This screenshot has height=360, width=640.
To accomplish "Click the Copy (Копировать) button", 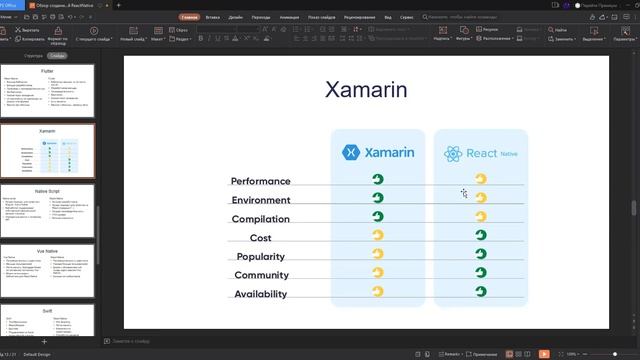I will 30,39.
